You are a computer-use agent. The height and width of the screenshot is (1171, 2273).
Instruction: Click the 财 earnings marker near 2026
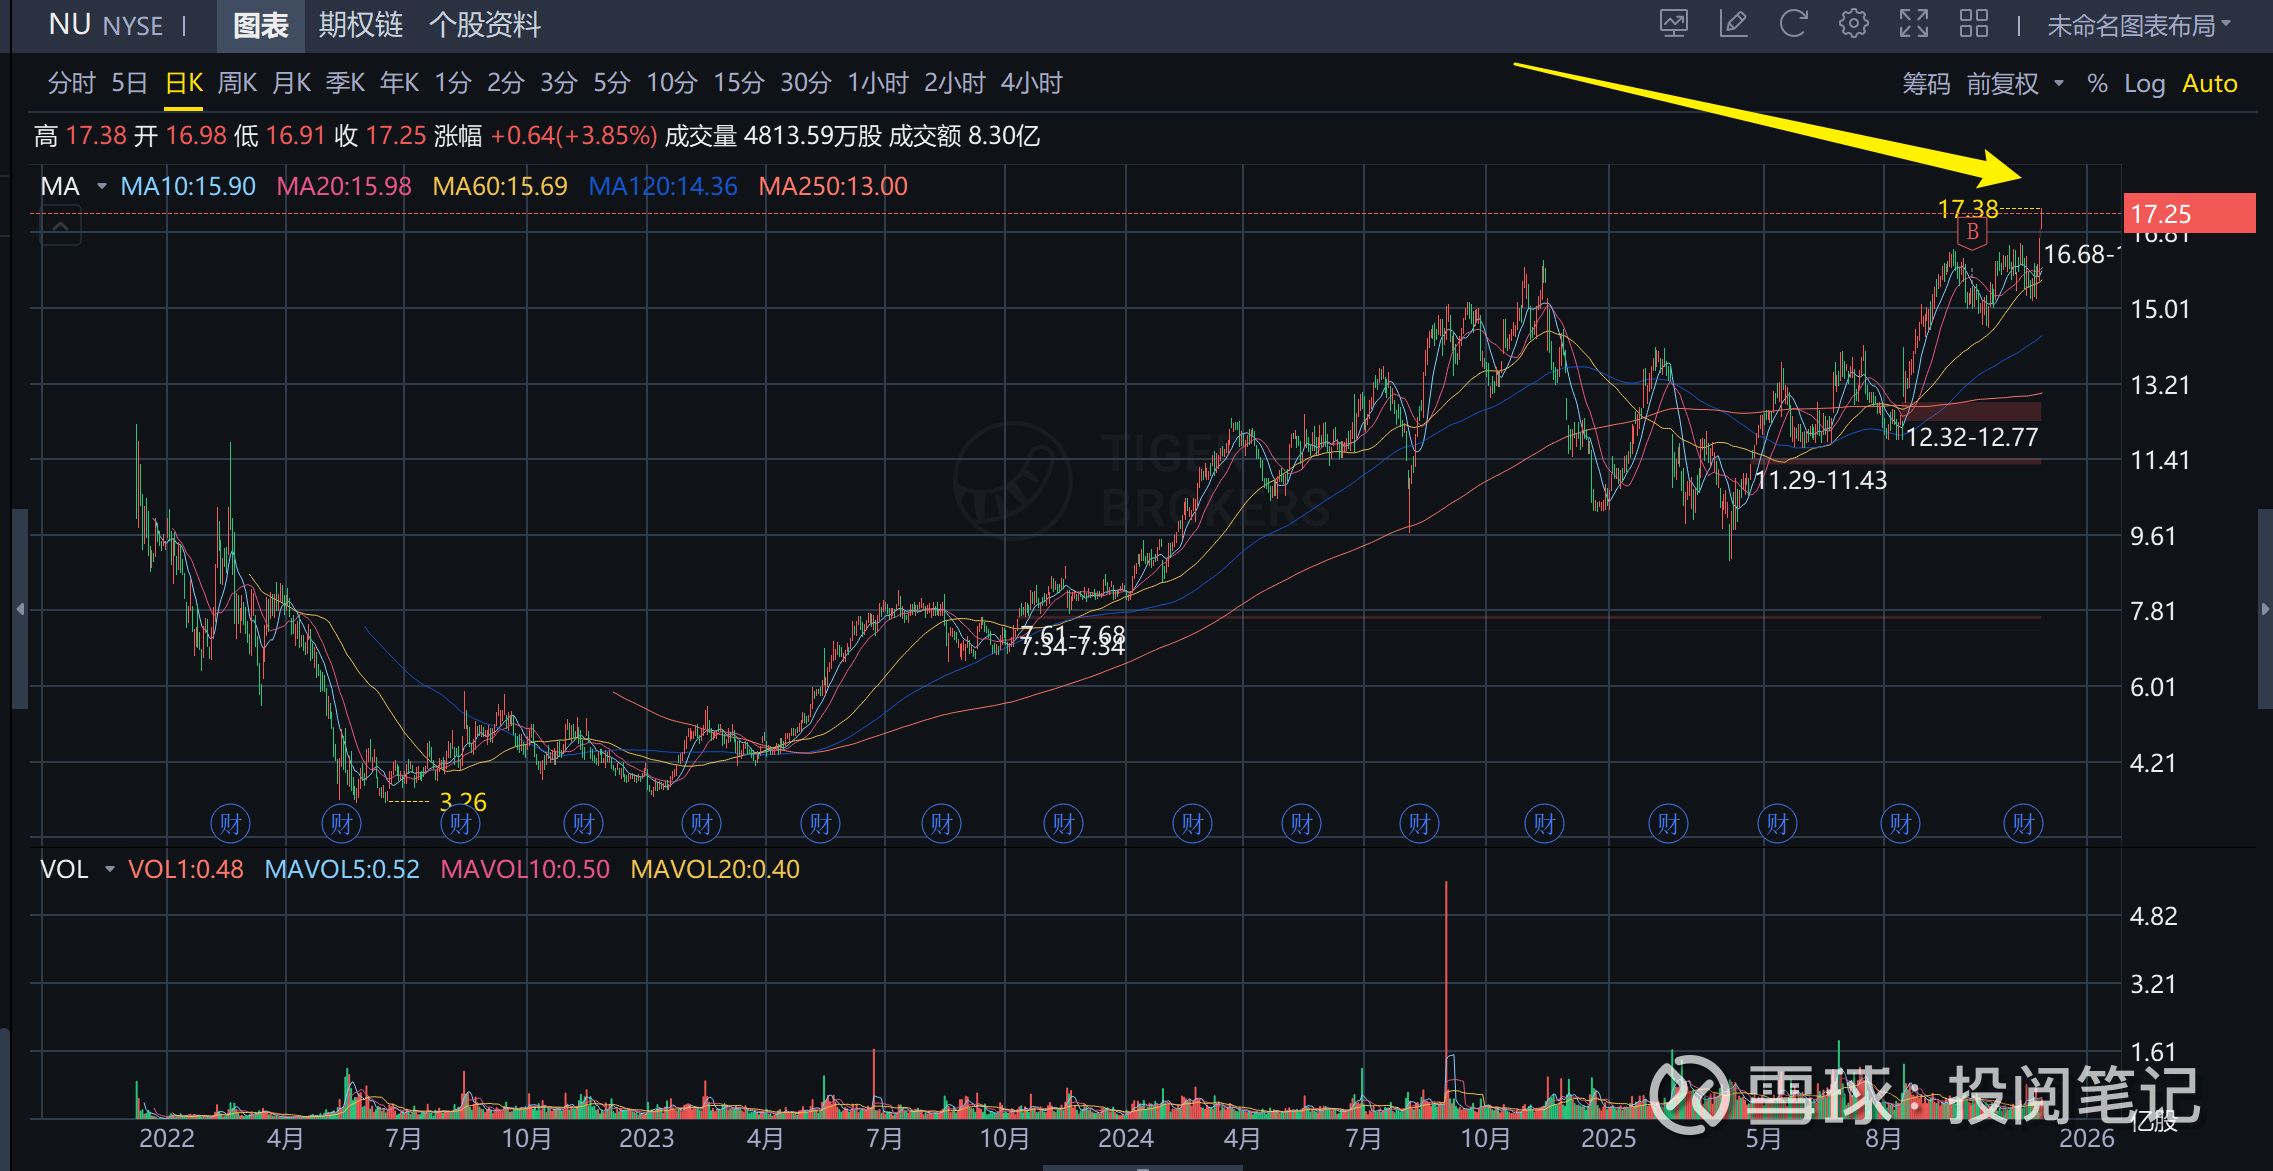pos(2023,824)
